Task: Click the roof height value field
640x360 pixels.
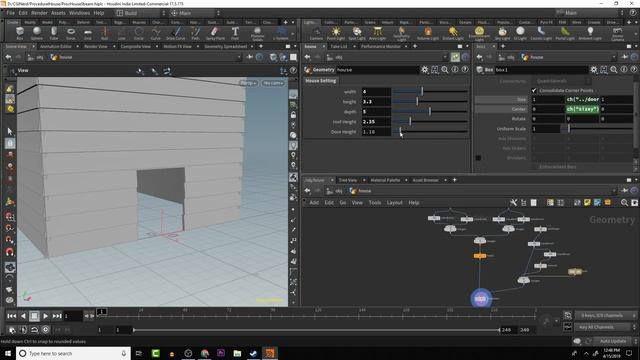Action: [x=376, y=122]
